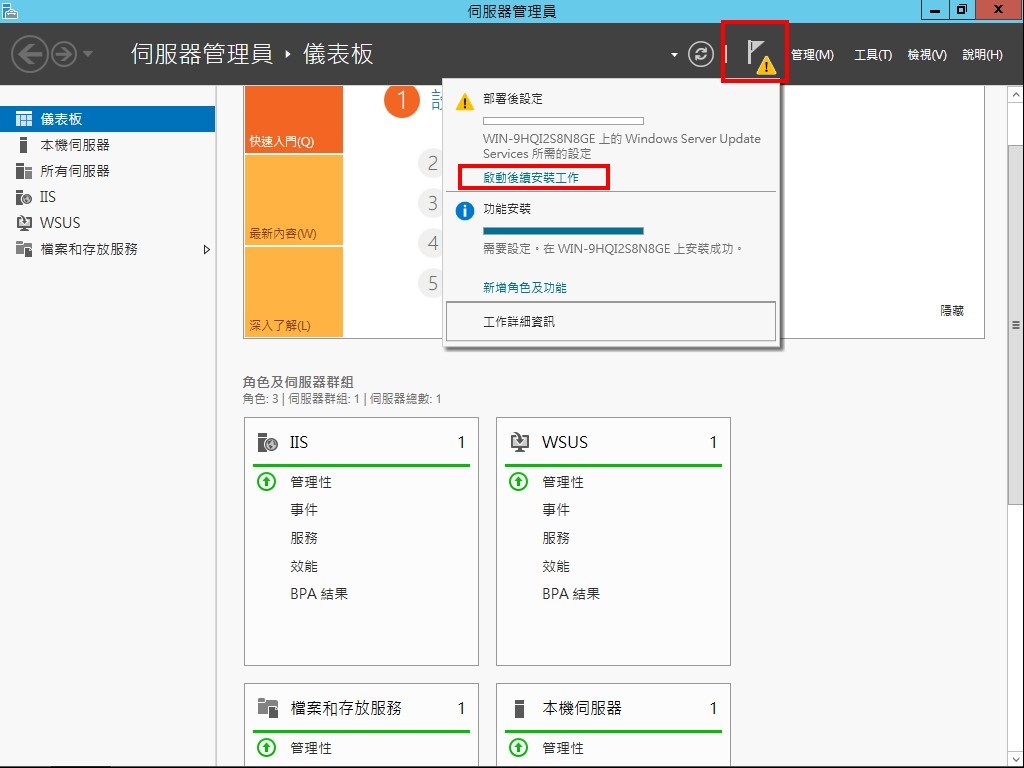
Task: Go back with the left arrow button
Action: pos(29,54)
